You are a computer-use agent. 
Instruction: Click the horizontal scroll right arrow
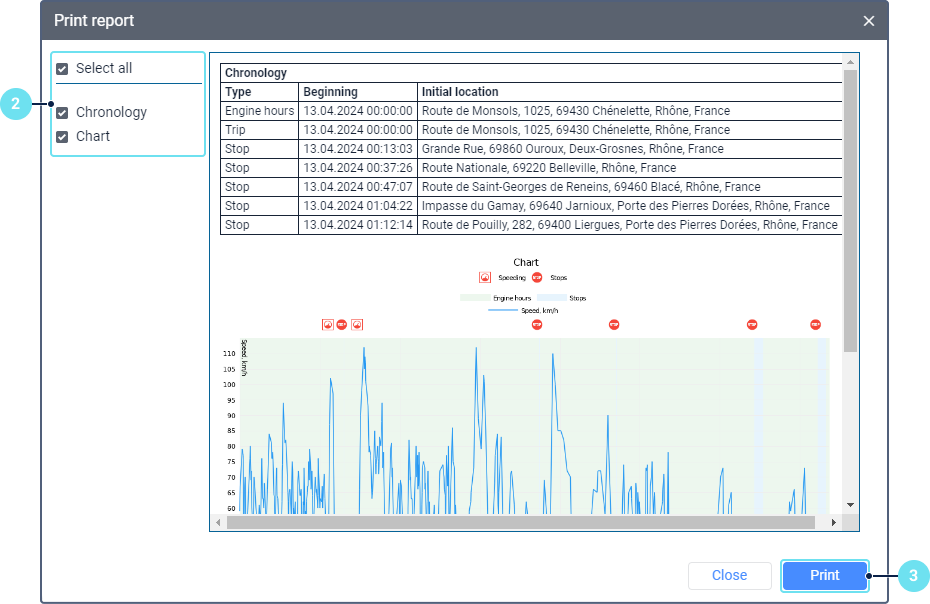click(x=834, y=523)
